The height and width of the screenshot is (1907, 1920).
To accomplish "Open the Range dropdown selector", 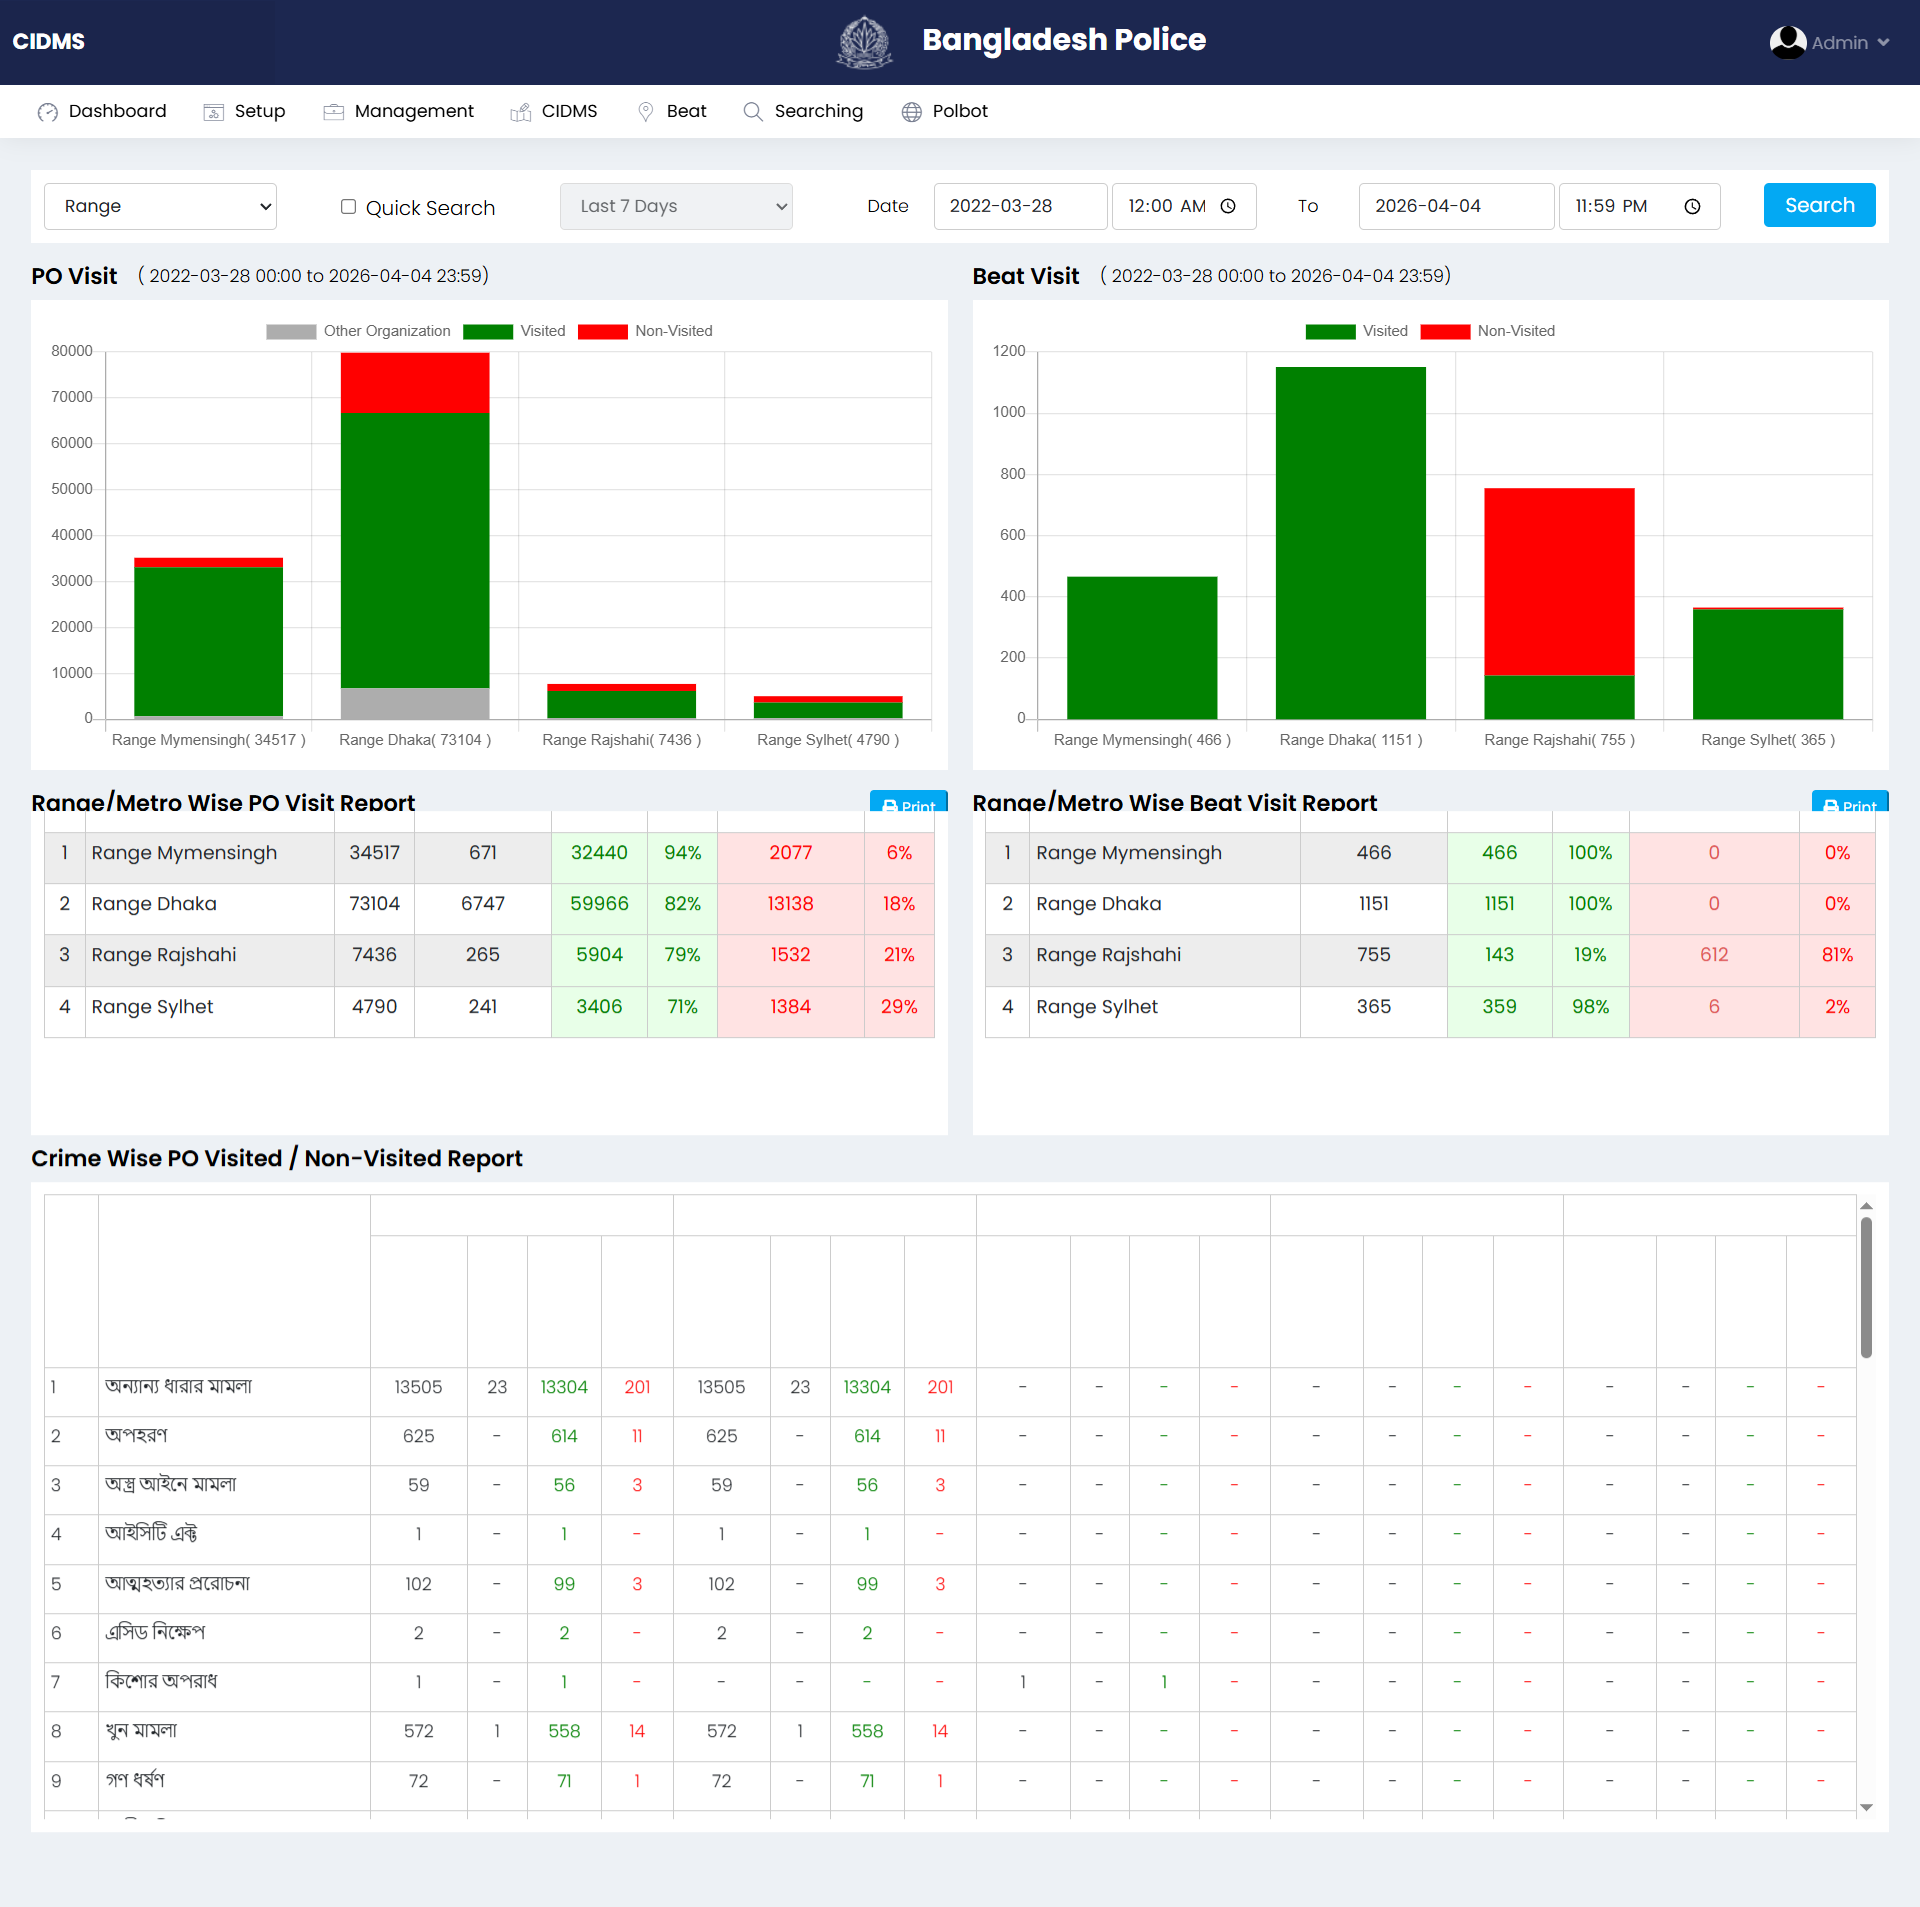I will pos(160,206).
